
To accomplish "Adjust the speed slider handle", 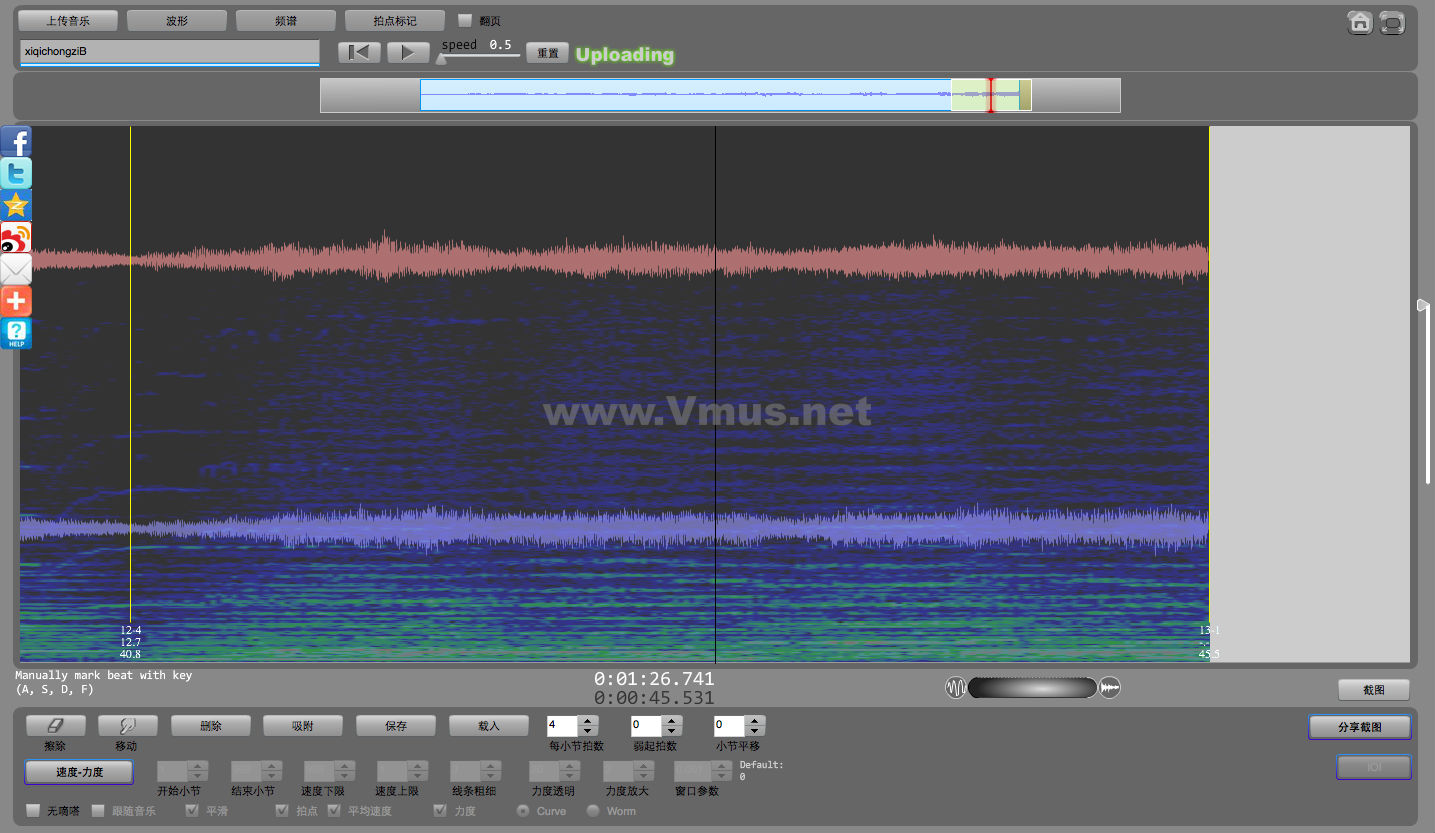I will (x=441, y=58).
